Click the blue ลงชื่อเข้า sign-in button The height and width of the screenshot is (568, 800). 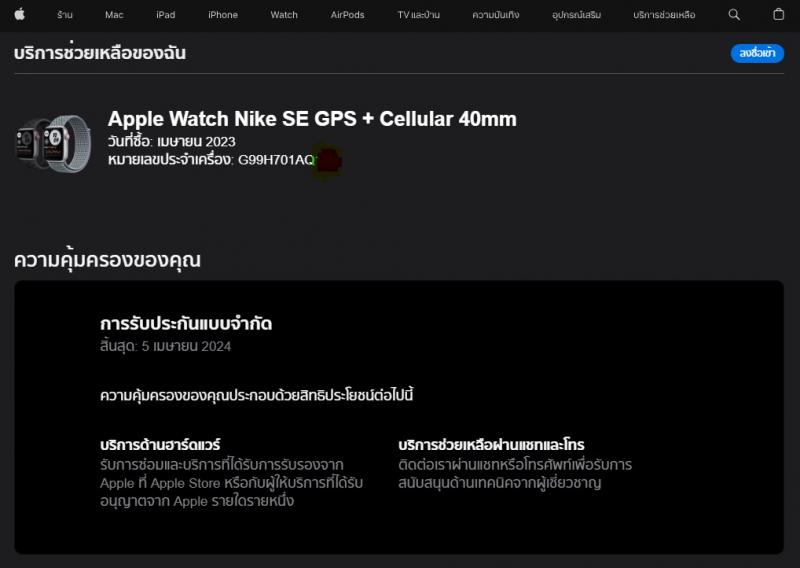coord(757,53)
